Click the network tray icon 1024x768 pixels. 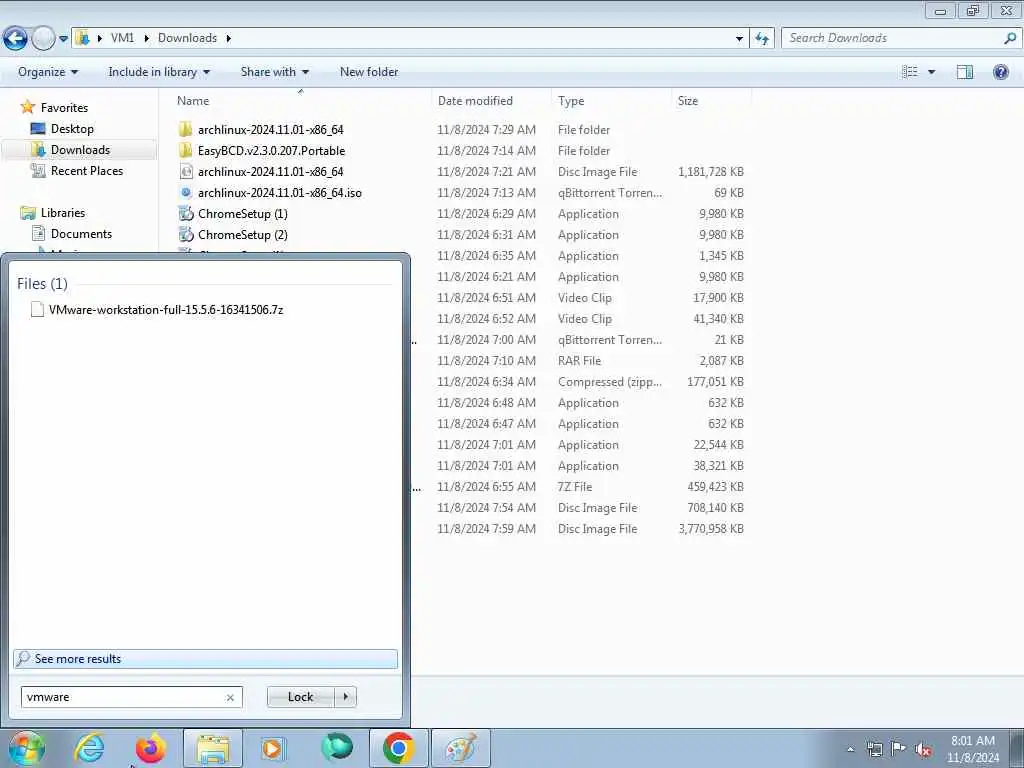[x=874, y=749]
